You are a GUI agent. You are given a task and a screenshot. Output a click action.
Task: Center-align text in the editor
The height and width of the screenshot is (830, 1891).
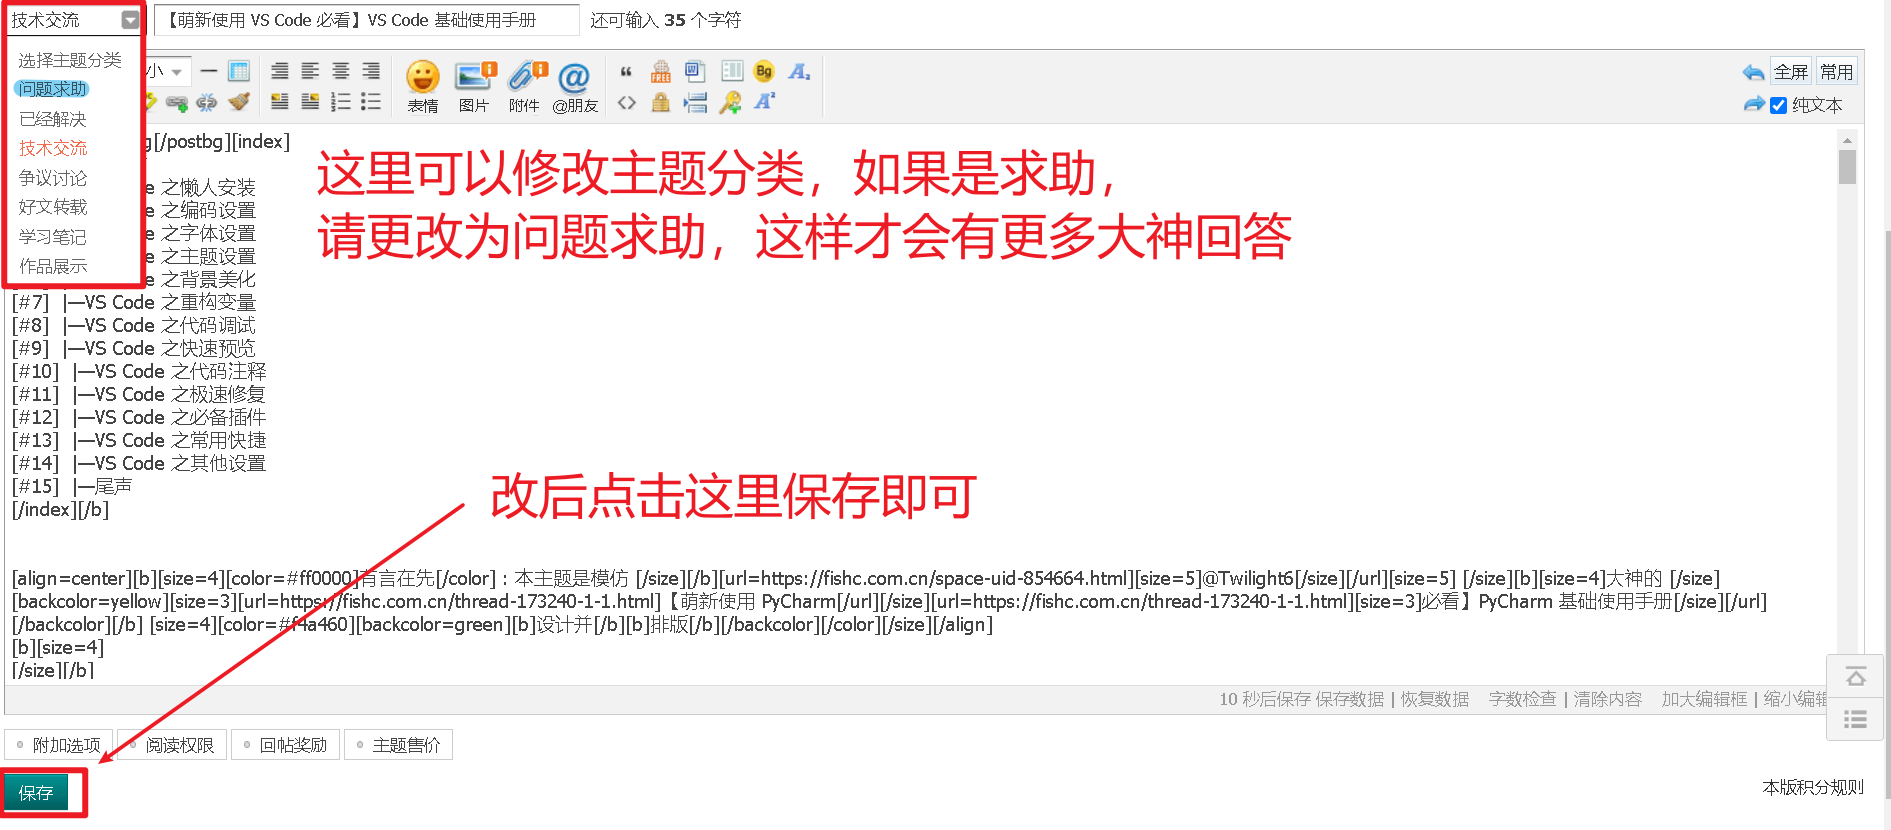click(x=341, y=71)
